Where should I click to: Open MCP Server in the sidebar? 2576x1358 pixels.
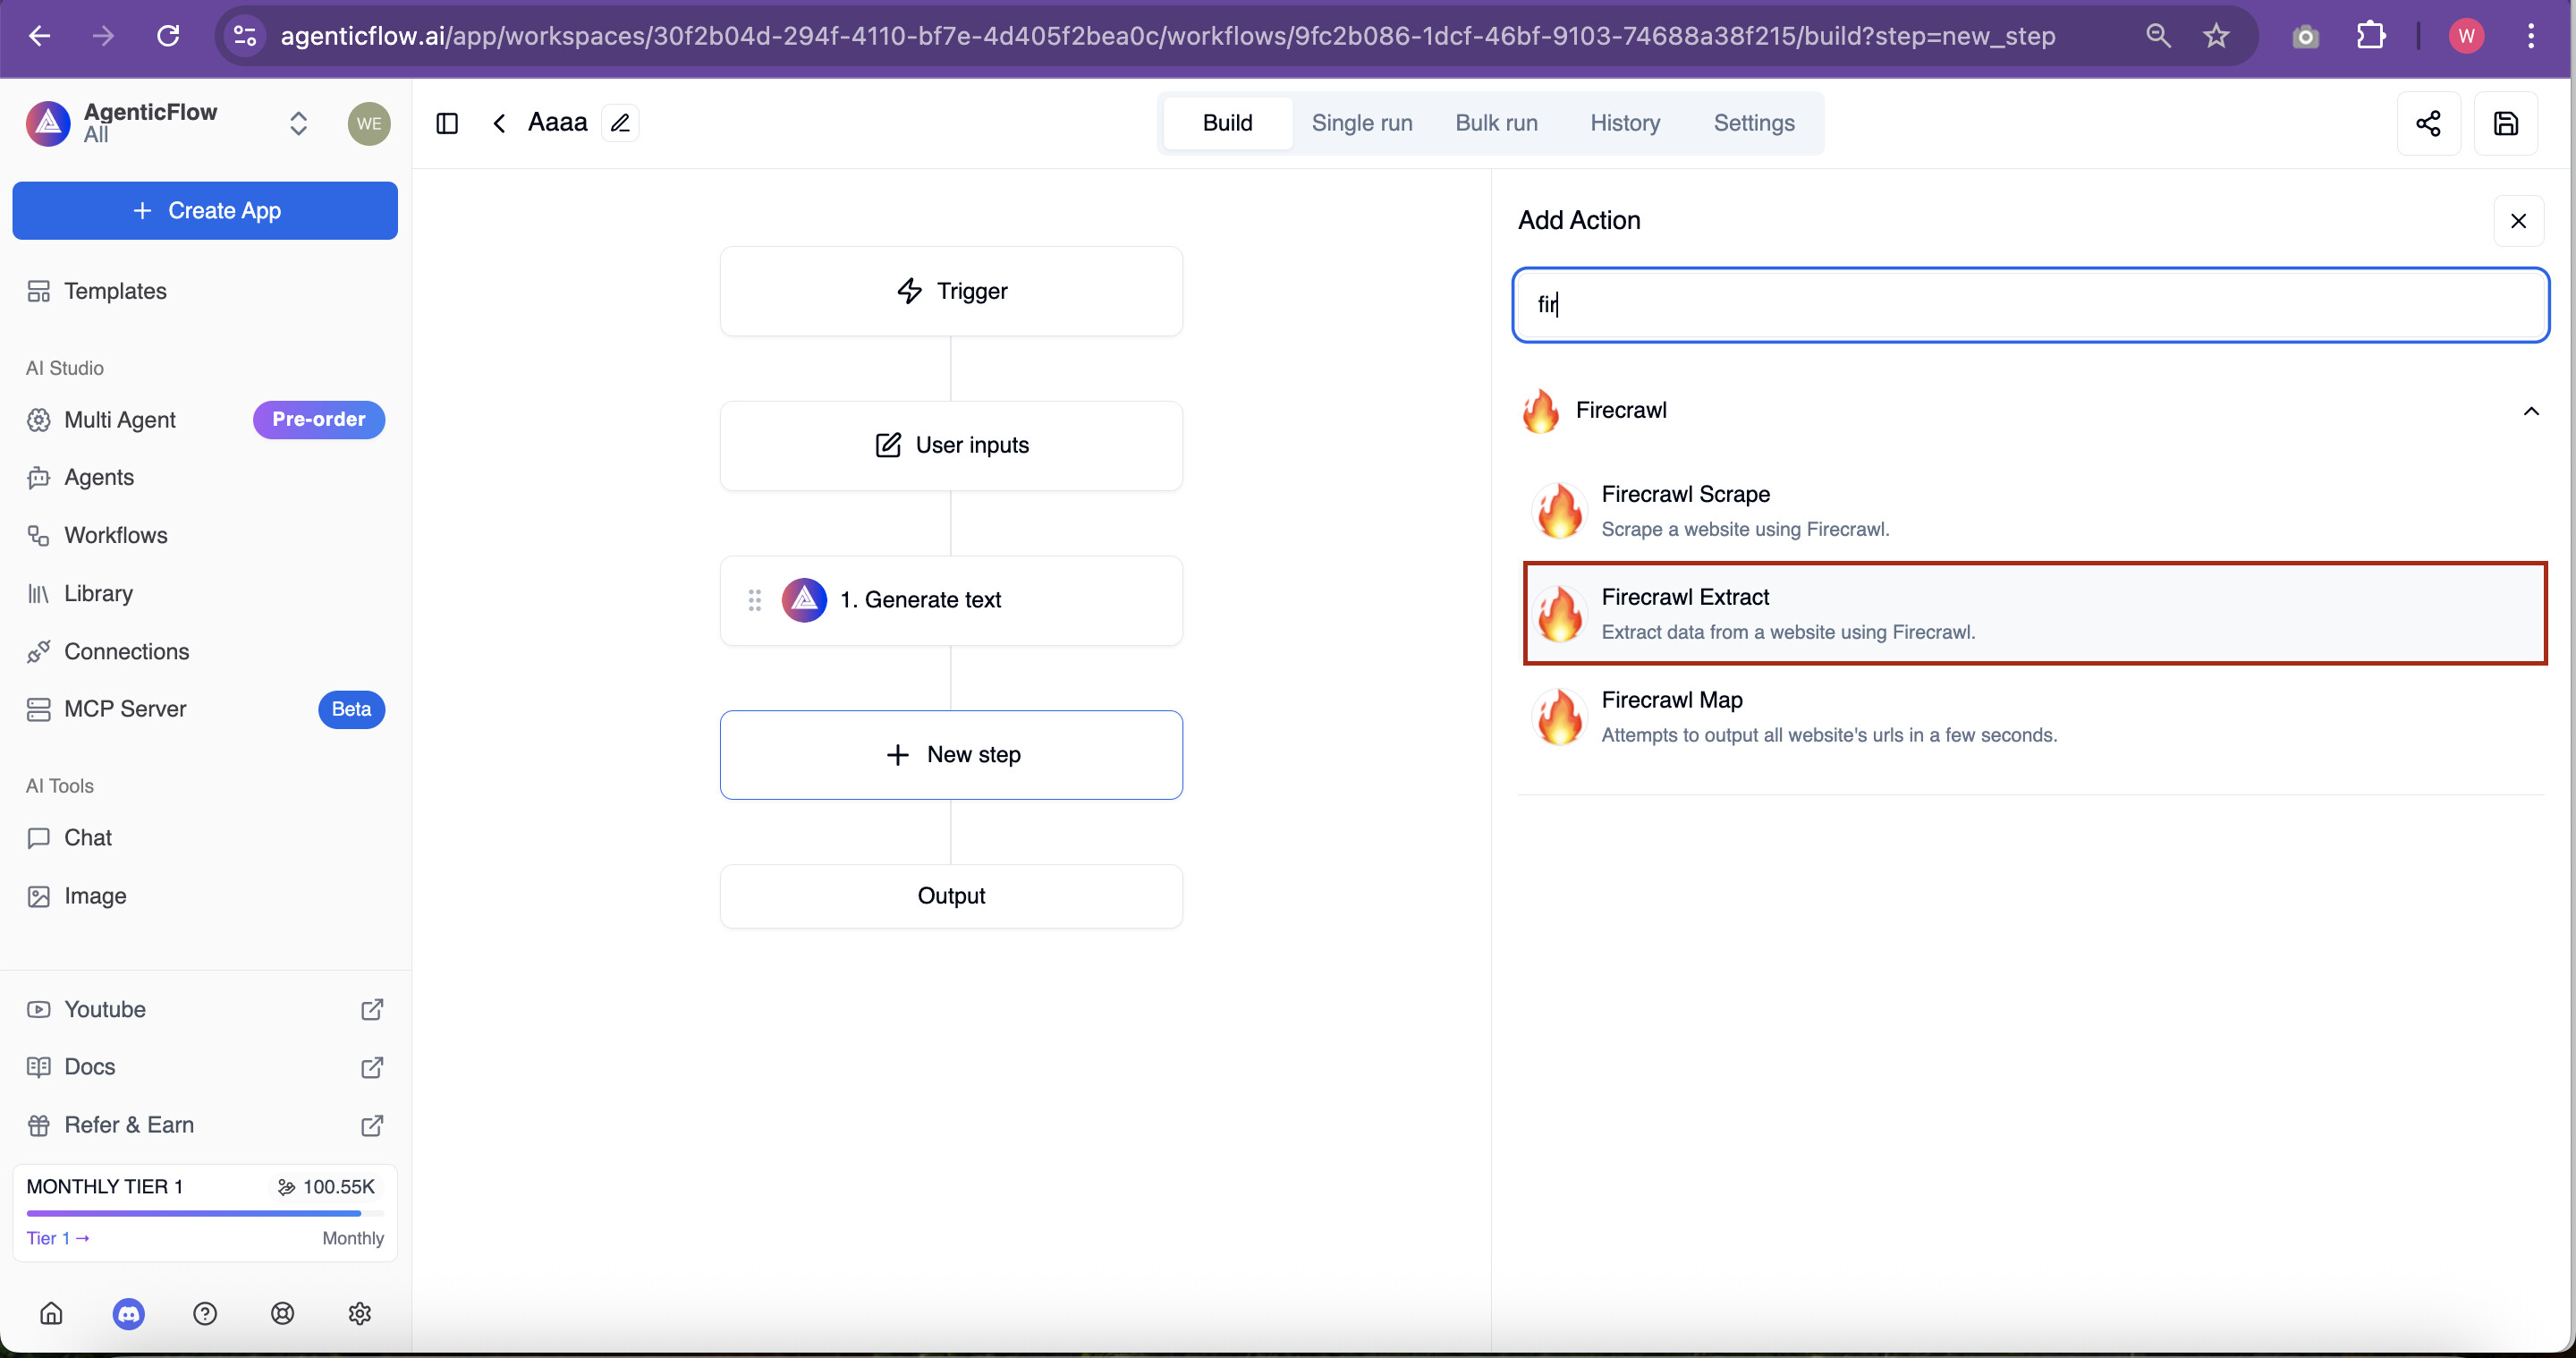point(125,709)
